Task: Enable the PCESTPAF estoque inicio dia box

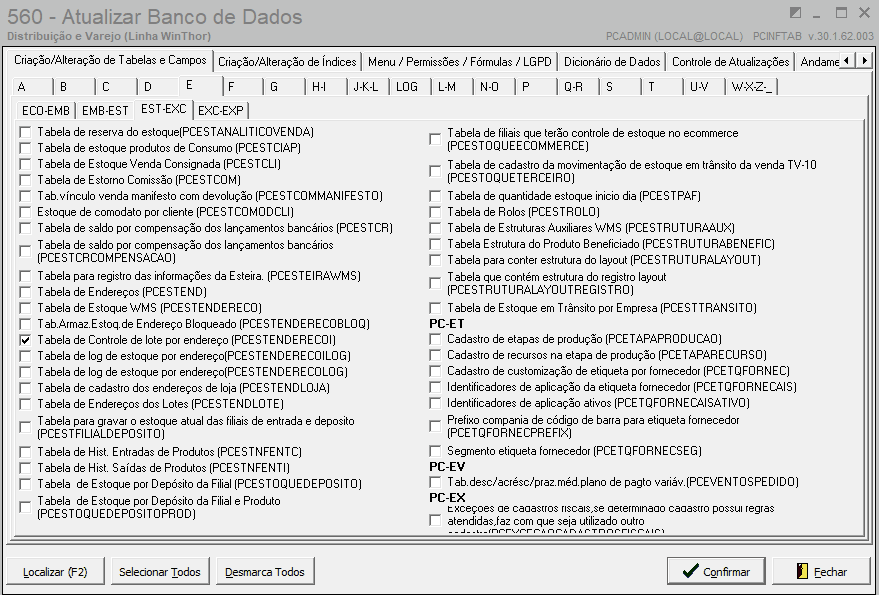Action: 435,196
